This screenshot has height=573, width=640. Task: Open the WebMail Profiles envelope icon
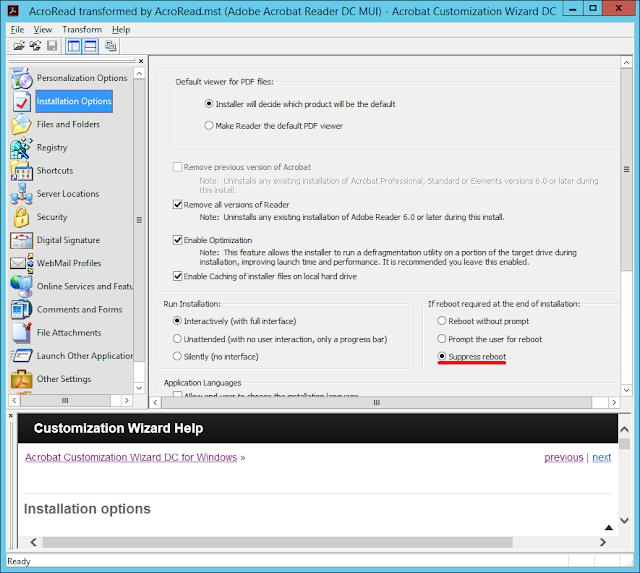21,263
